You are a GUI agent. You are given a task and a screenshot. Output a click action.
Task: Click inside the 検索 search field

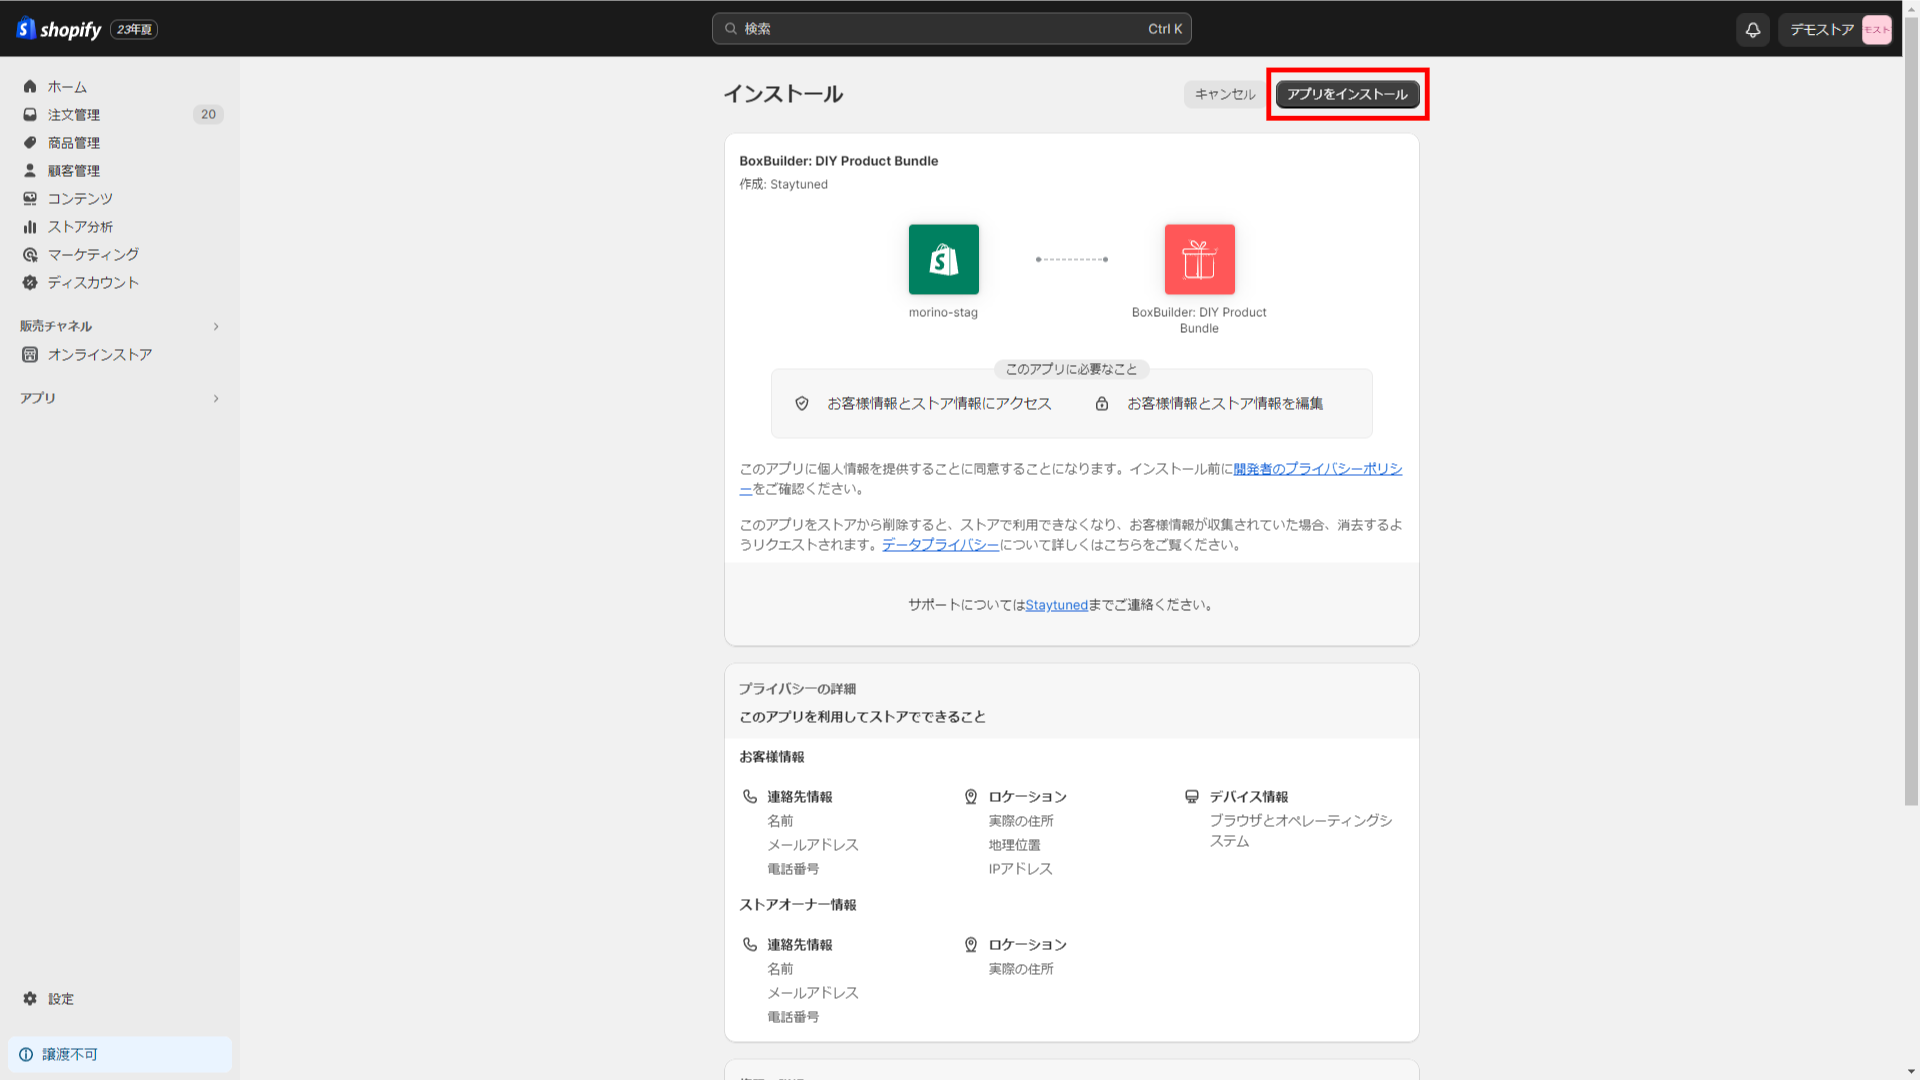[x=950, y=28]
